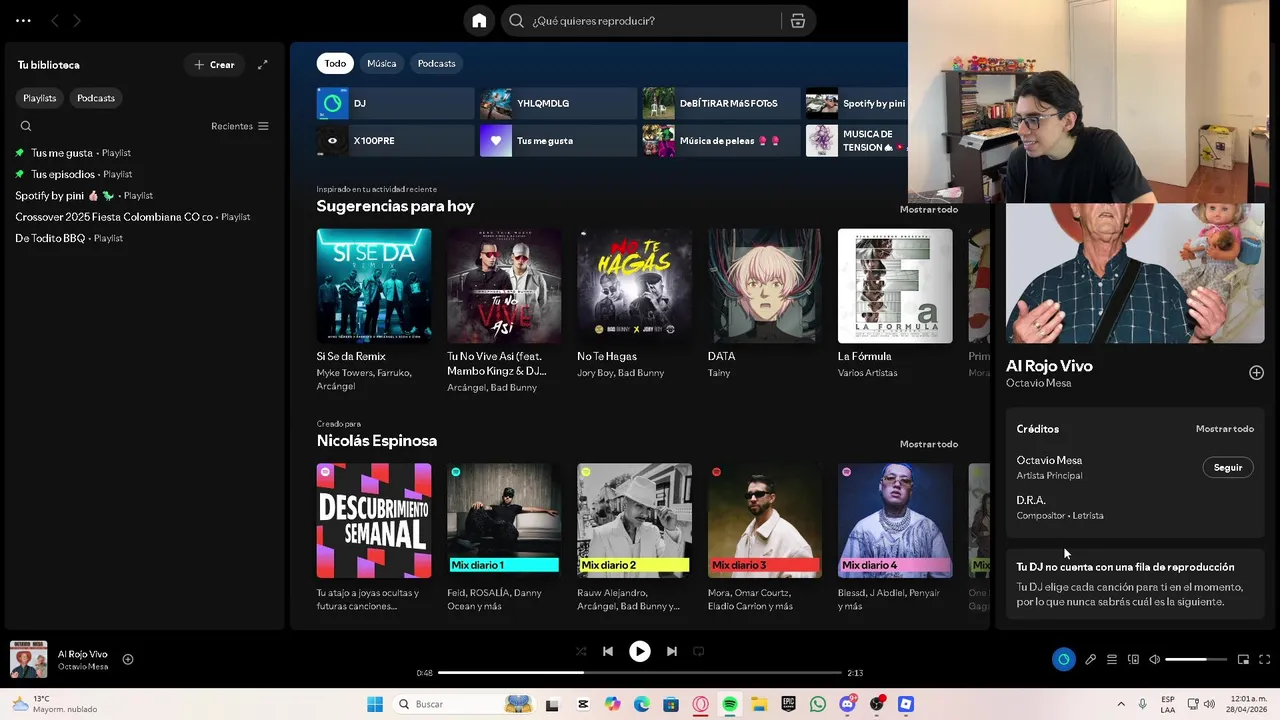Image resolution: width=1280 pixels, height=720 pixels.
Task: Toggle shuffle
Action: (x=581, y=651)
